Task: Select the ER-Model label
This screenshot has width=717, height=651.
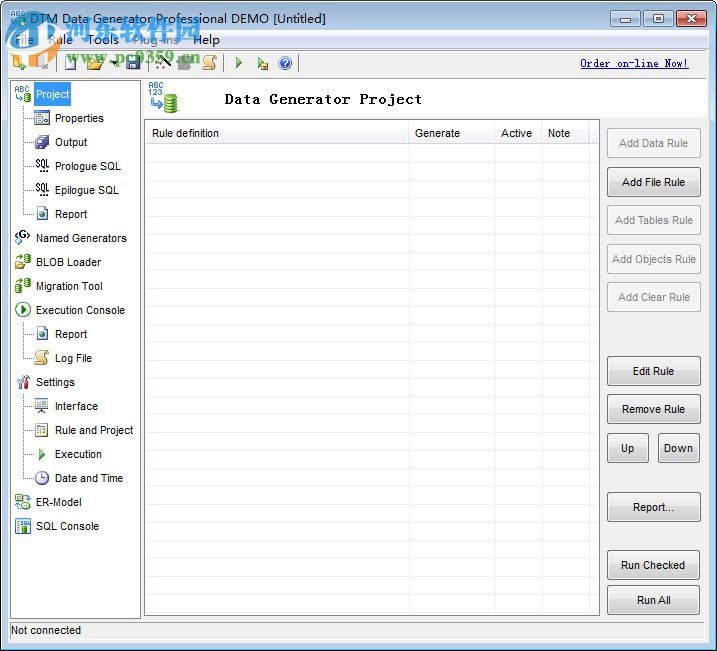Action: [59, 502]
